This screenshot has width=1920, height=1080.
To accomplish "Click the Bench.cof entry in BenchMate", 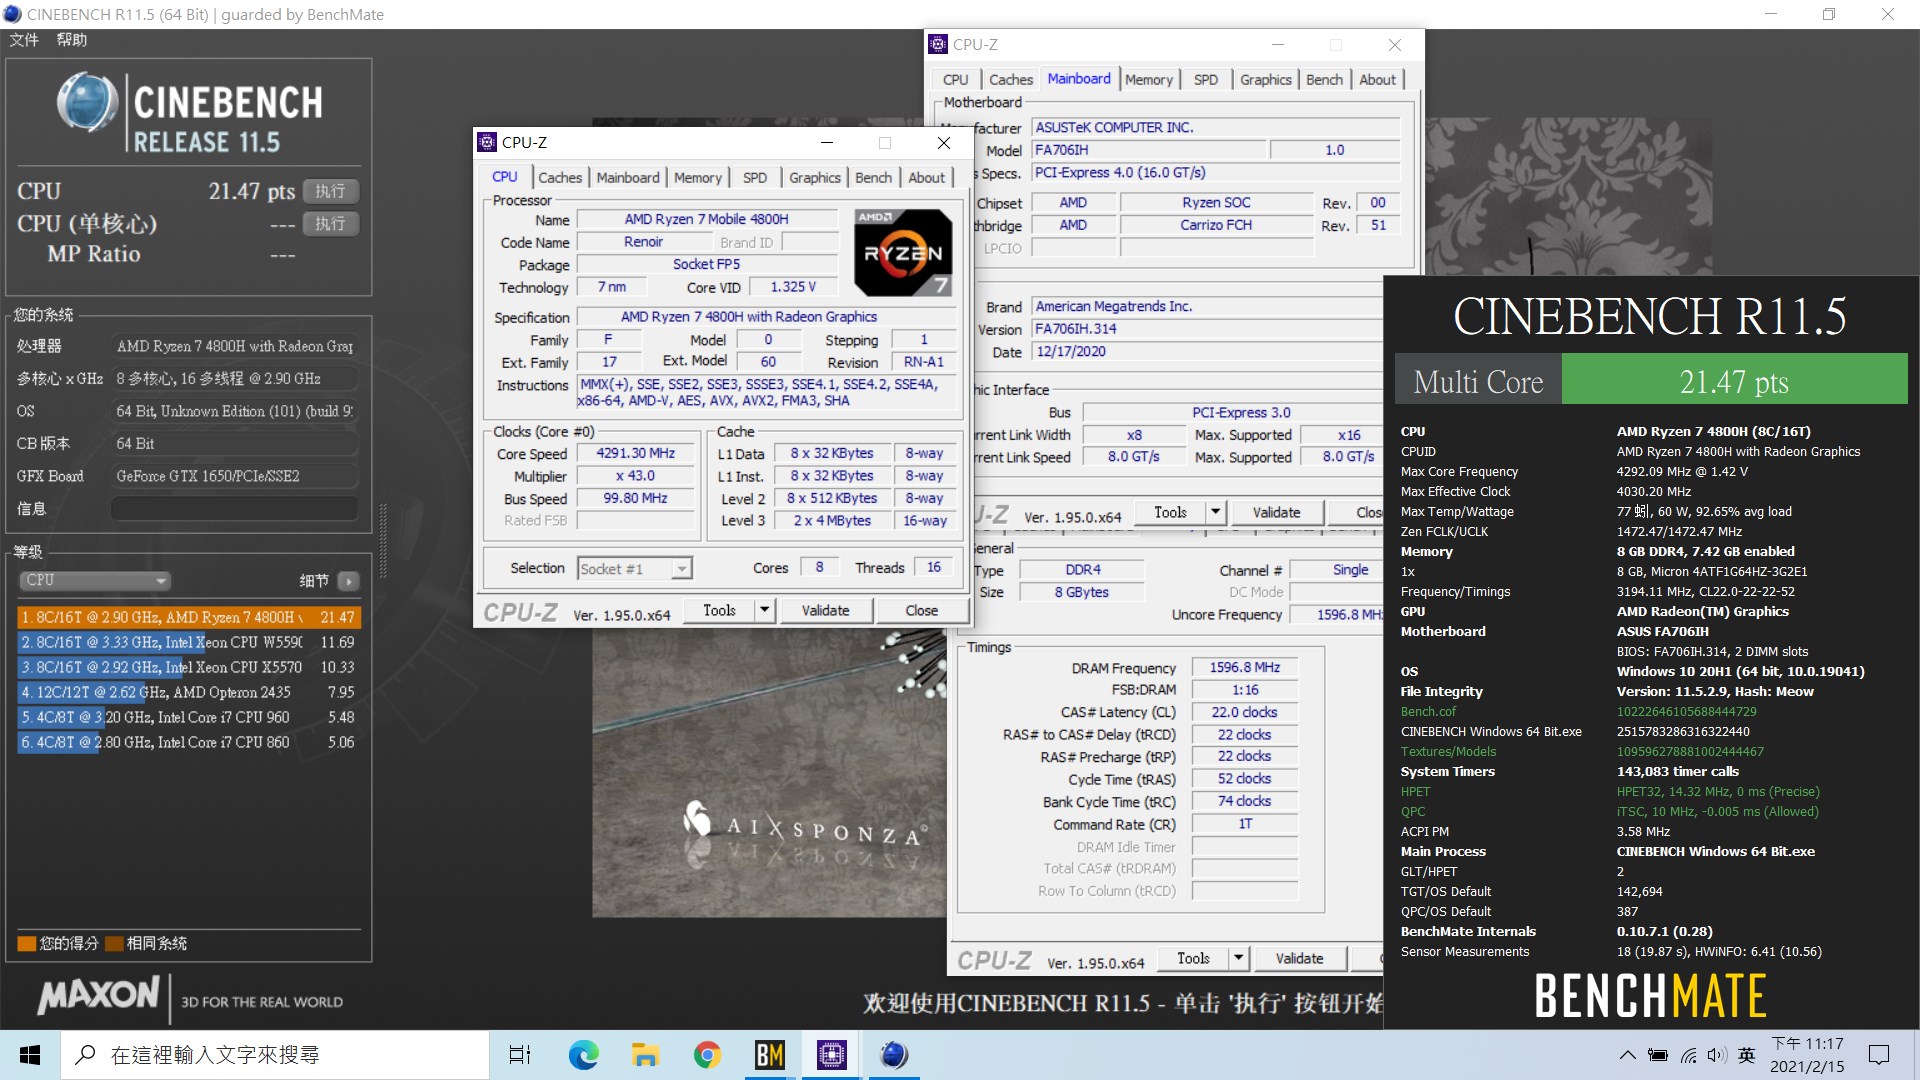I will coord(1428,712).
